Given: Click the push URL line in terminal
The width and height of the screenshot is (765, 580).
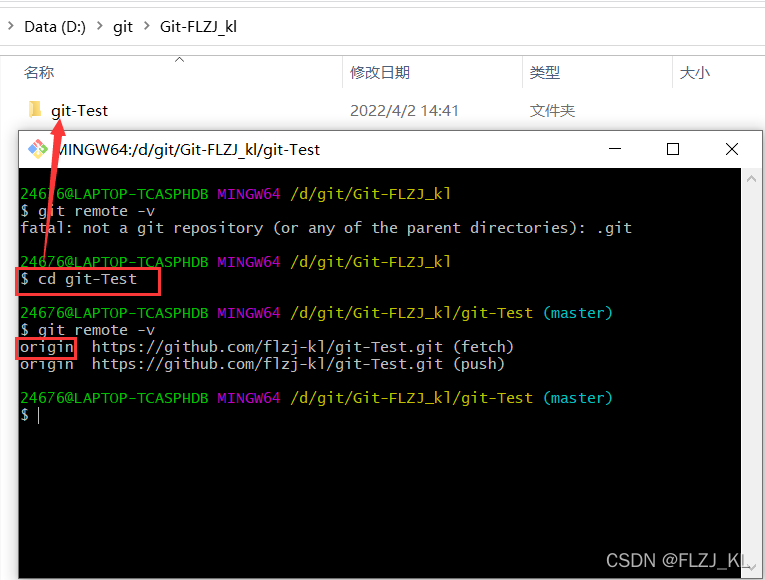Looking at the screenshot, I should [262, 364].
